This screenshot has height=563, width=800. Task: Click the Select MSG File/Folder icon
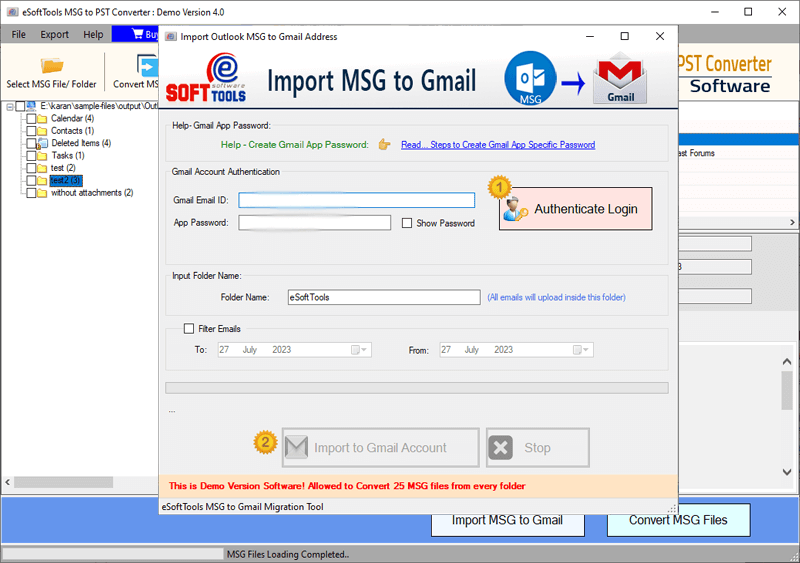52,65
